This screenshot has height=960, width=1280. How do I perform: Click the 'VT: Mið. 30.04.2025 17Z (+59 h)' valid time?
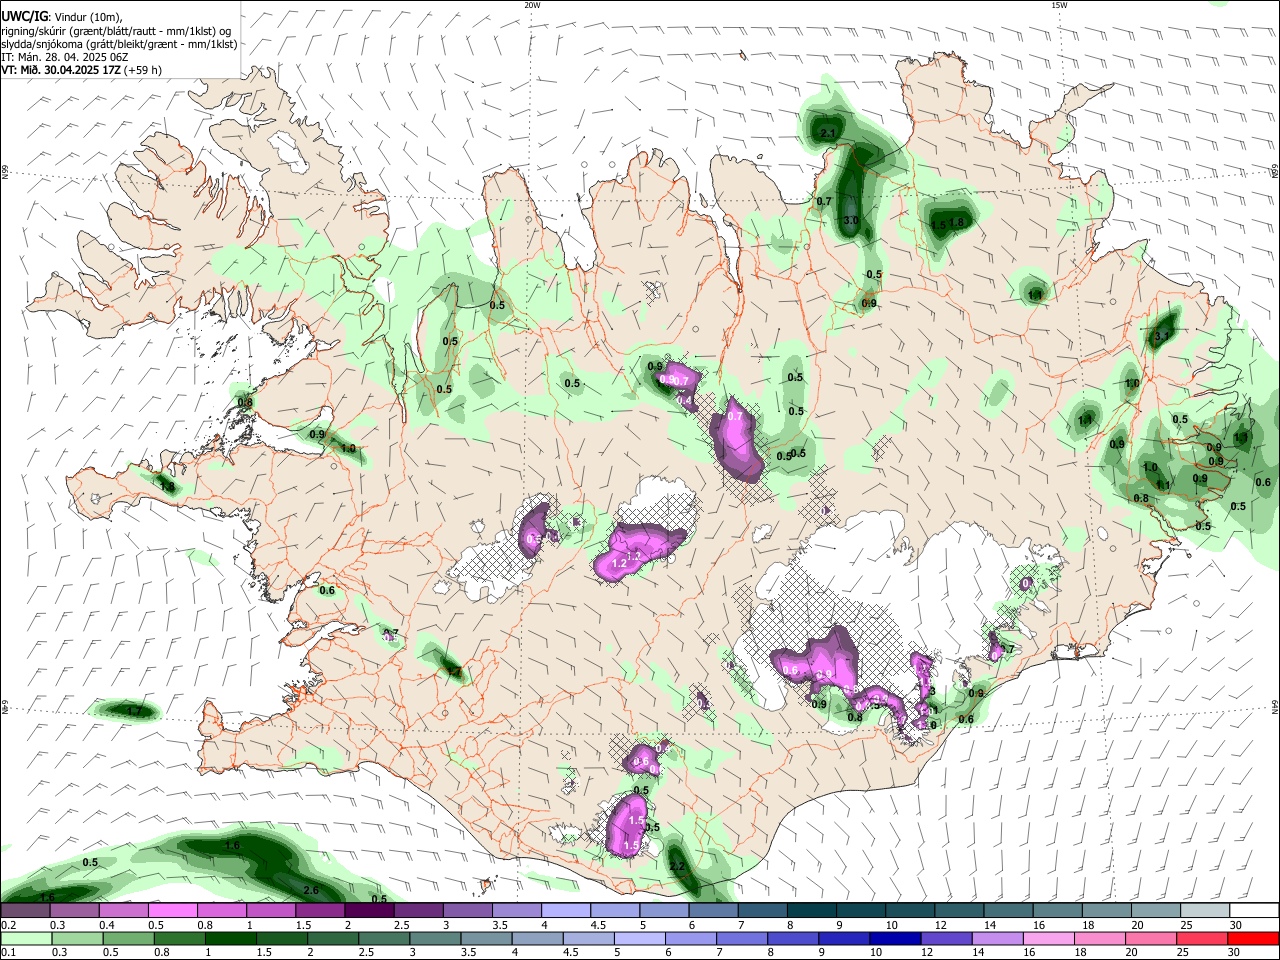[x=82, y=70]
